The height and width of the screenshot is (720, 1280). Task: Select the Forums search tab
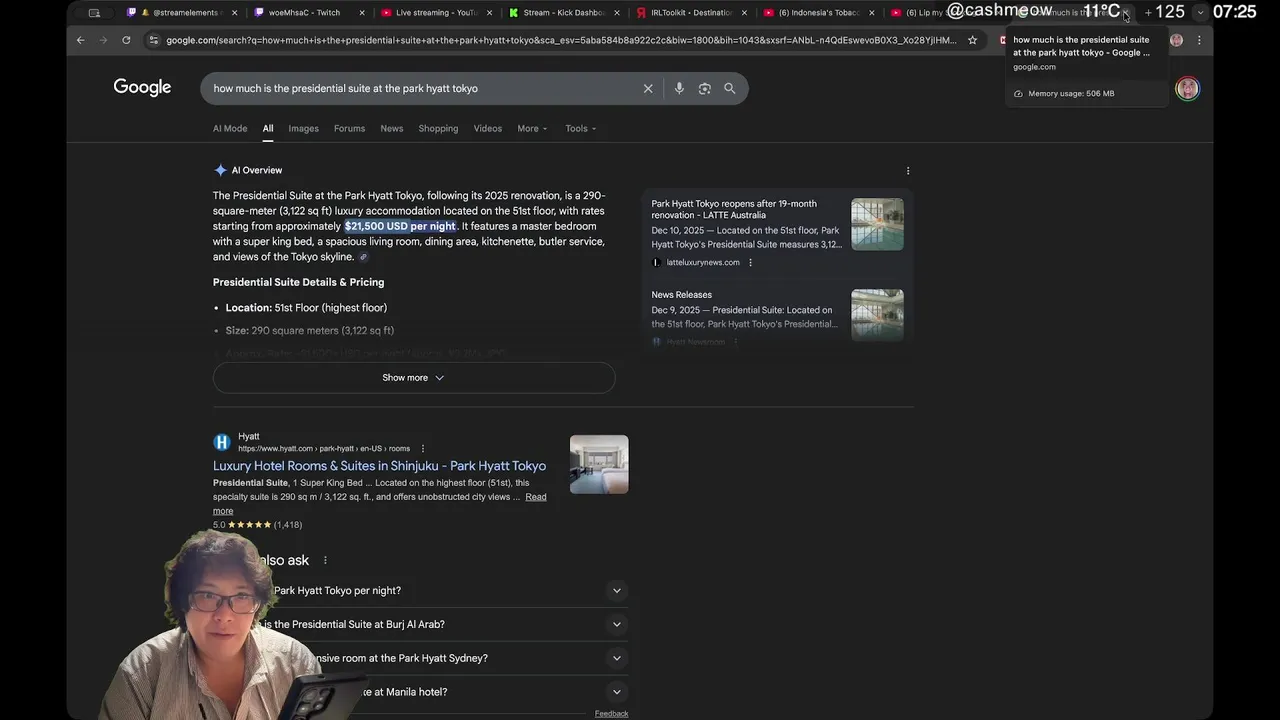349,128
